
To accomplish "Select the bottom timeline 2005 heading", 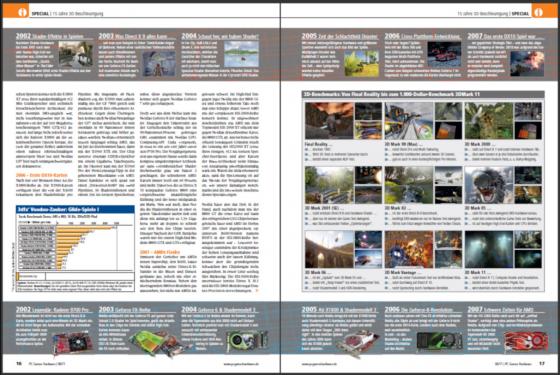I will [339, 310].
